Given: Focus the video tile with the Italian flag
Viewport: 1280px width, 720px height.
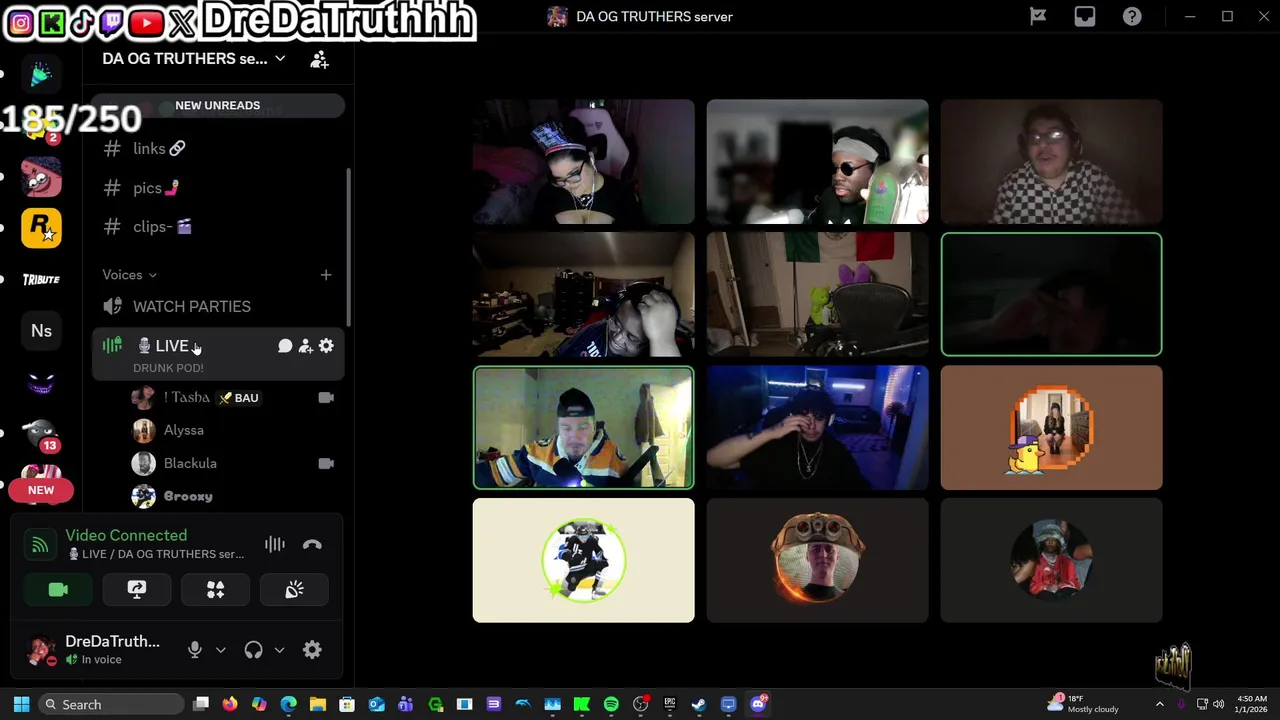Looking at the screenshot, I should 817,294.
